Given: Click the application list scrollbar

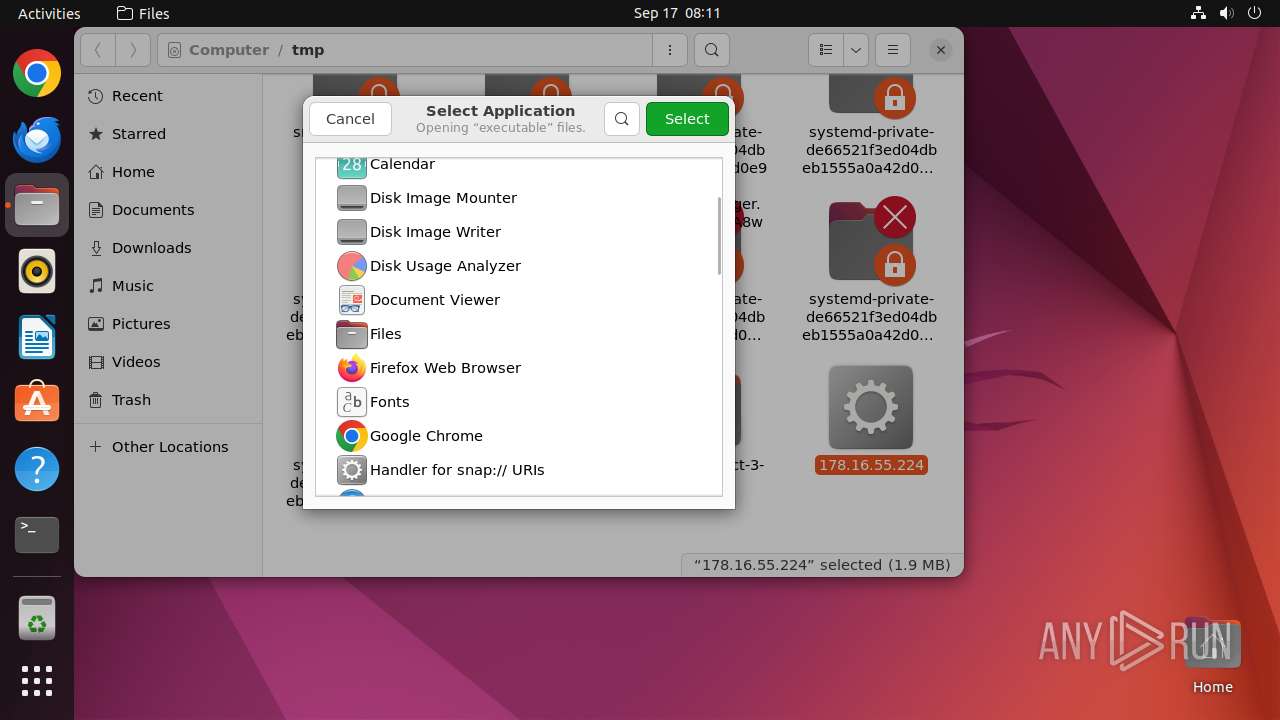Looking at the screenshot, I should tap(718, 236).
